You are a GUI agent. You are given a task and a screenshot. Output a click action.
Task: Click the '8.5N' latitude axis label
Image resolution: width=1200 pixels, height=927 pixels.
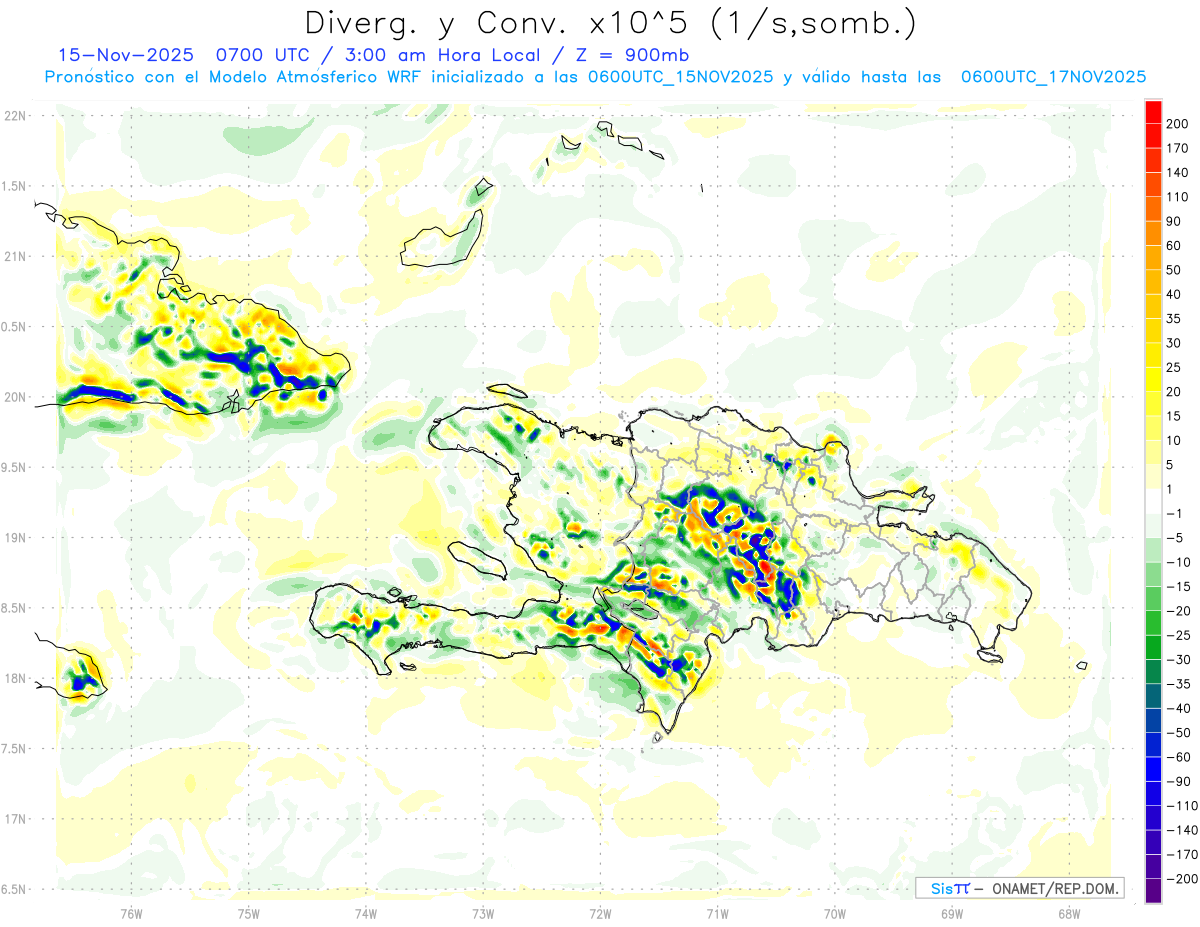click(x=14, y=608)
